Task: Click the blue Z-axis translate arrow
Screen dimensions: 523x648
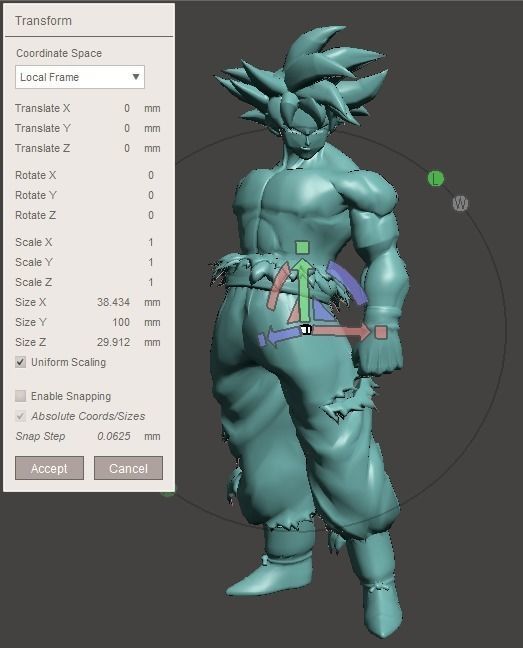Action: pos(285,334)
